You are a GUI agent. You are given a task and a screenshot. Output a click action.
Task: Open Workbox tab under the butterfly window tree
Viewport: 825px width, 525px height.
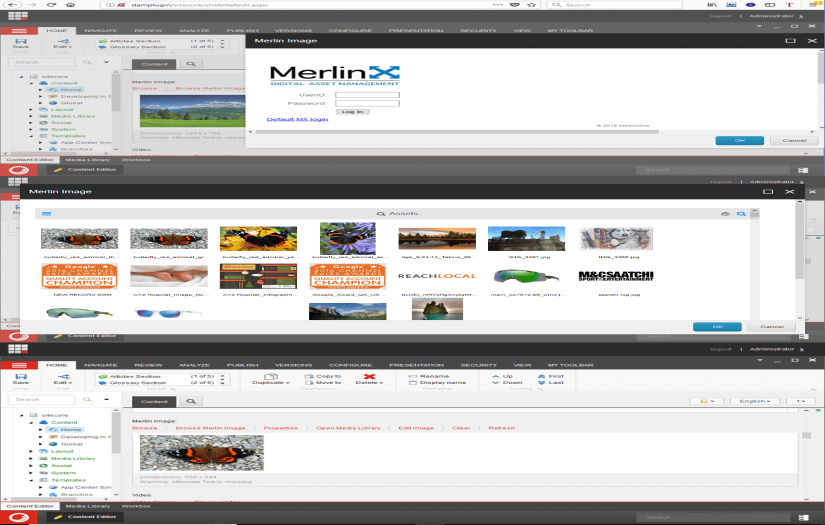click(136, 506)
